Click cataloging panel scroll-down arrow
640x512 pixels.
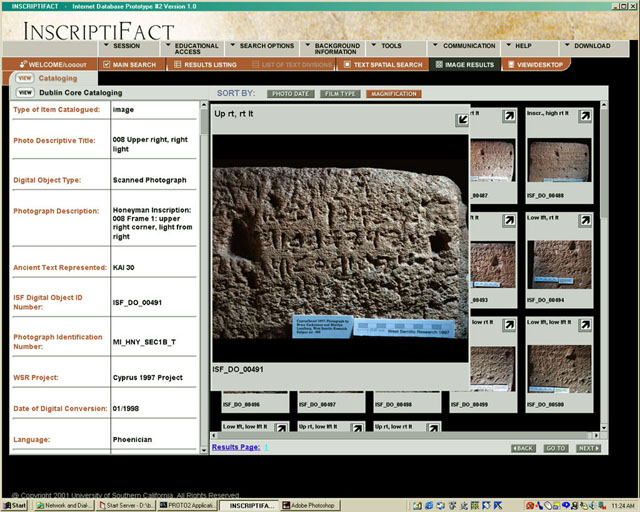(x=204, y=450)
